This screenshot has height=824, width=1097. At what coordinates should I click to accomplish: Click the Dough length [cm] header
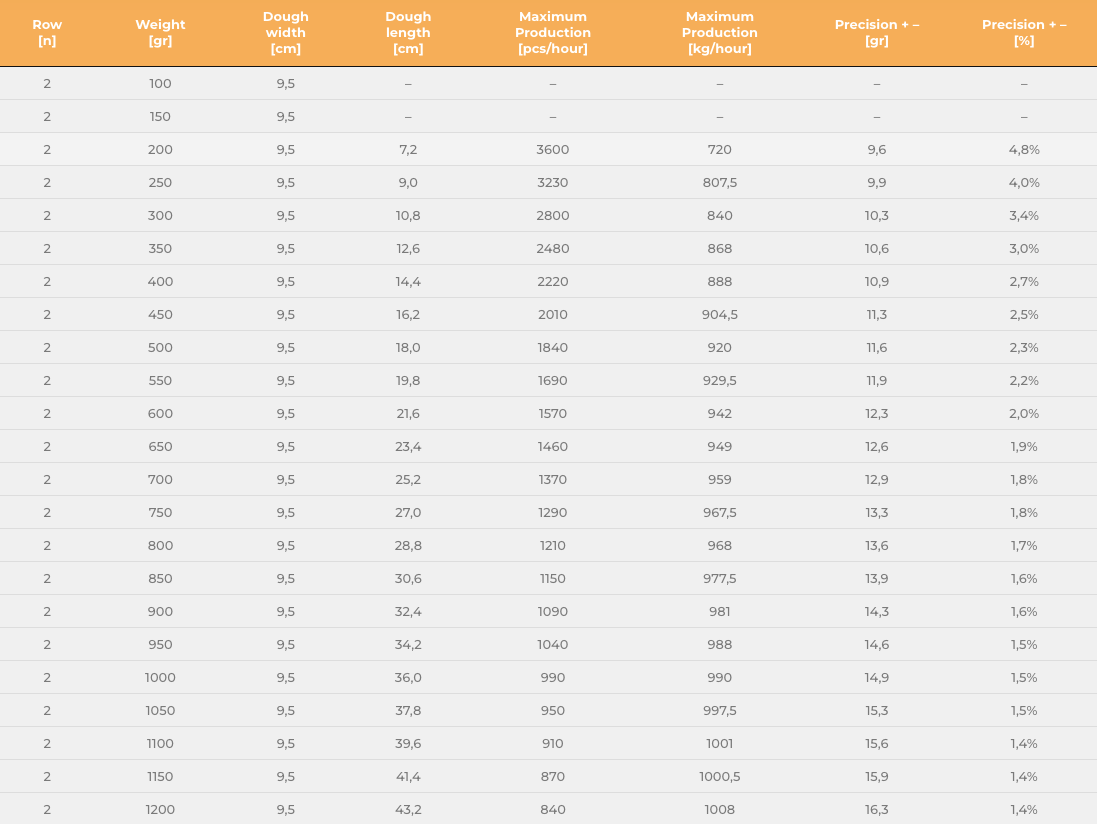tap(408, 32)
